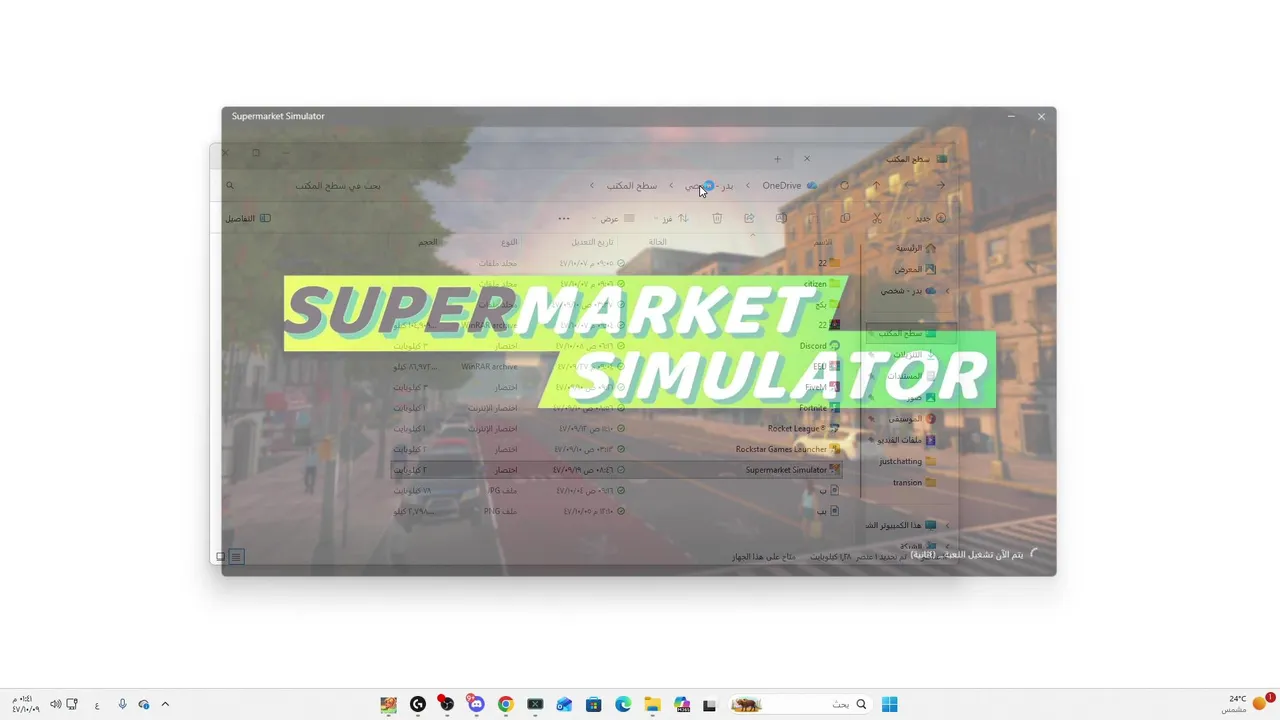
Task: Show hidden icons chevron in system tray
Action: (165, 704)
